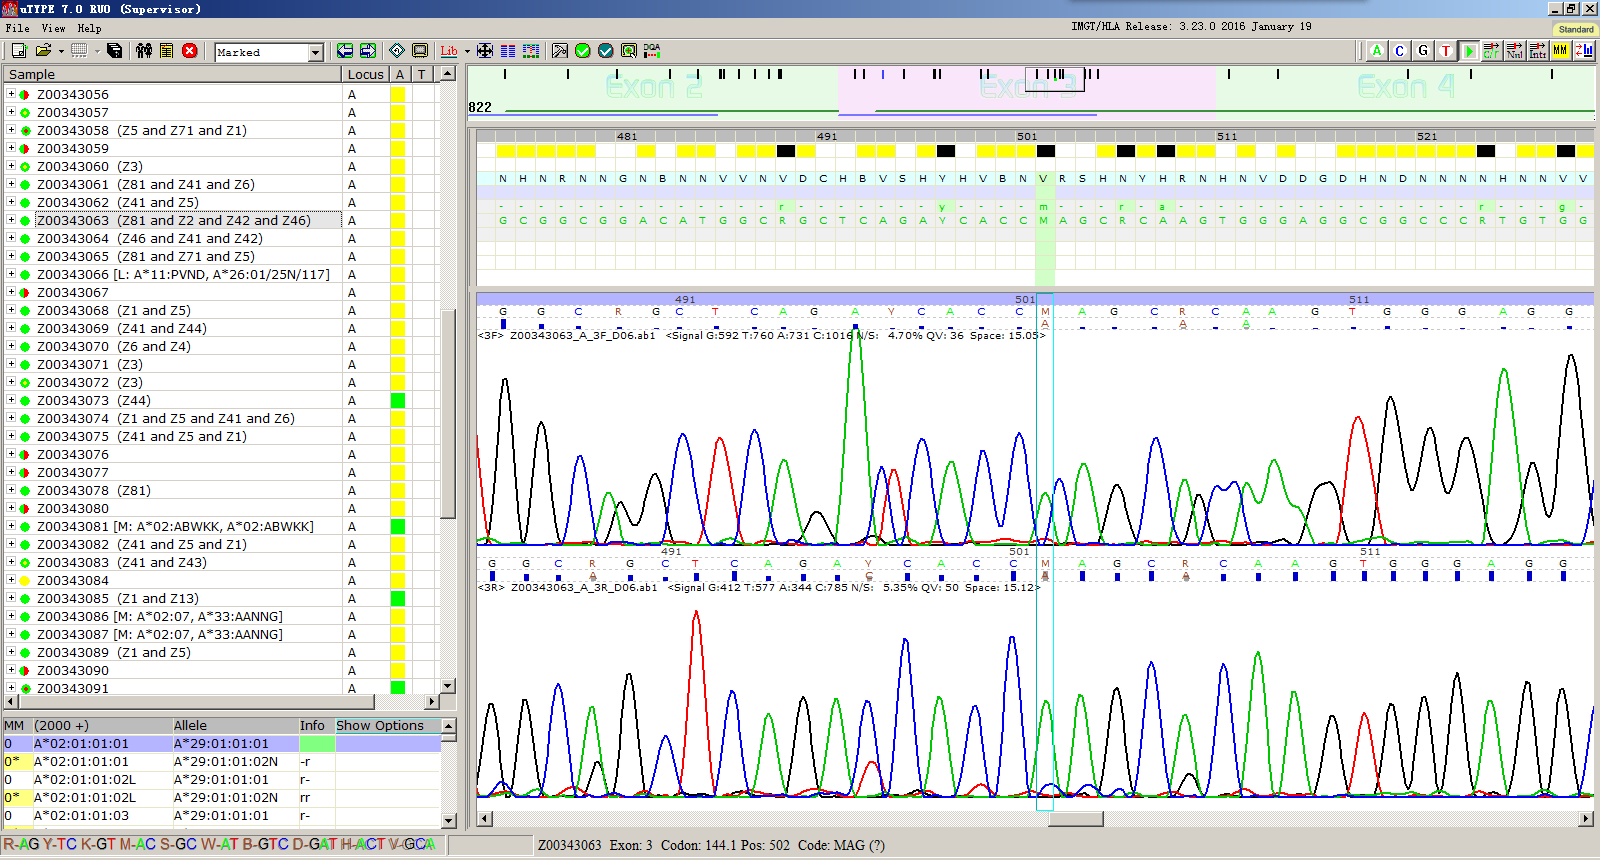Open the File menu
Image resolution: width=1600 pixels, height=860 pixels.
17,28
